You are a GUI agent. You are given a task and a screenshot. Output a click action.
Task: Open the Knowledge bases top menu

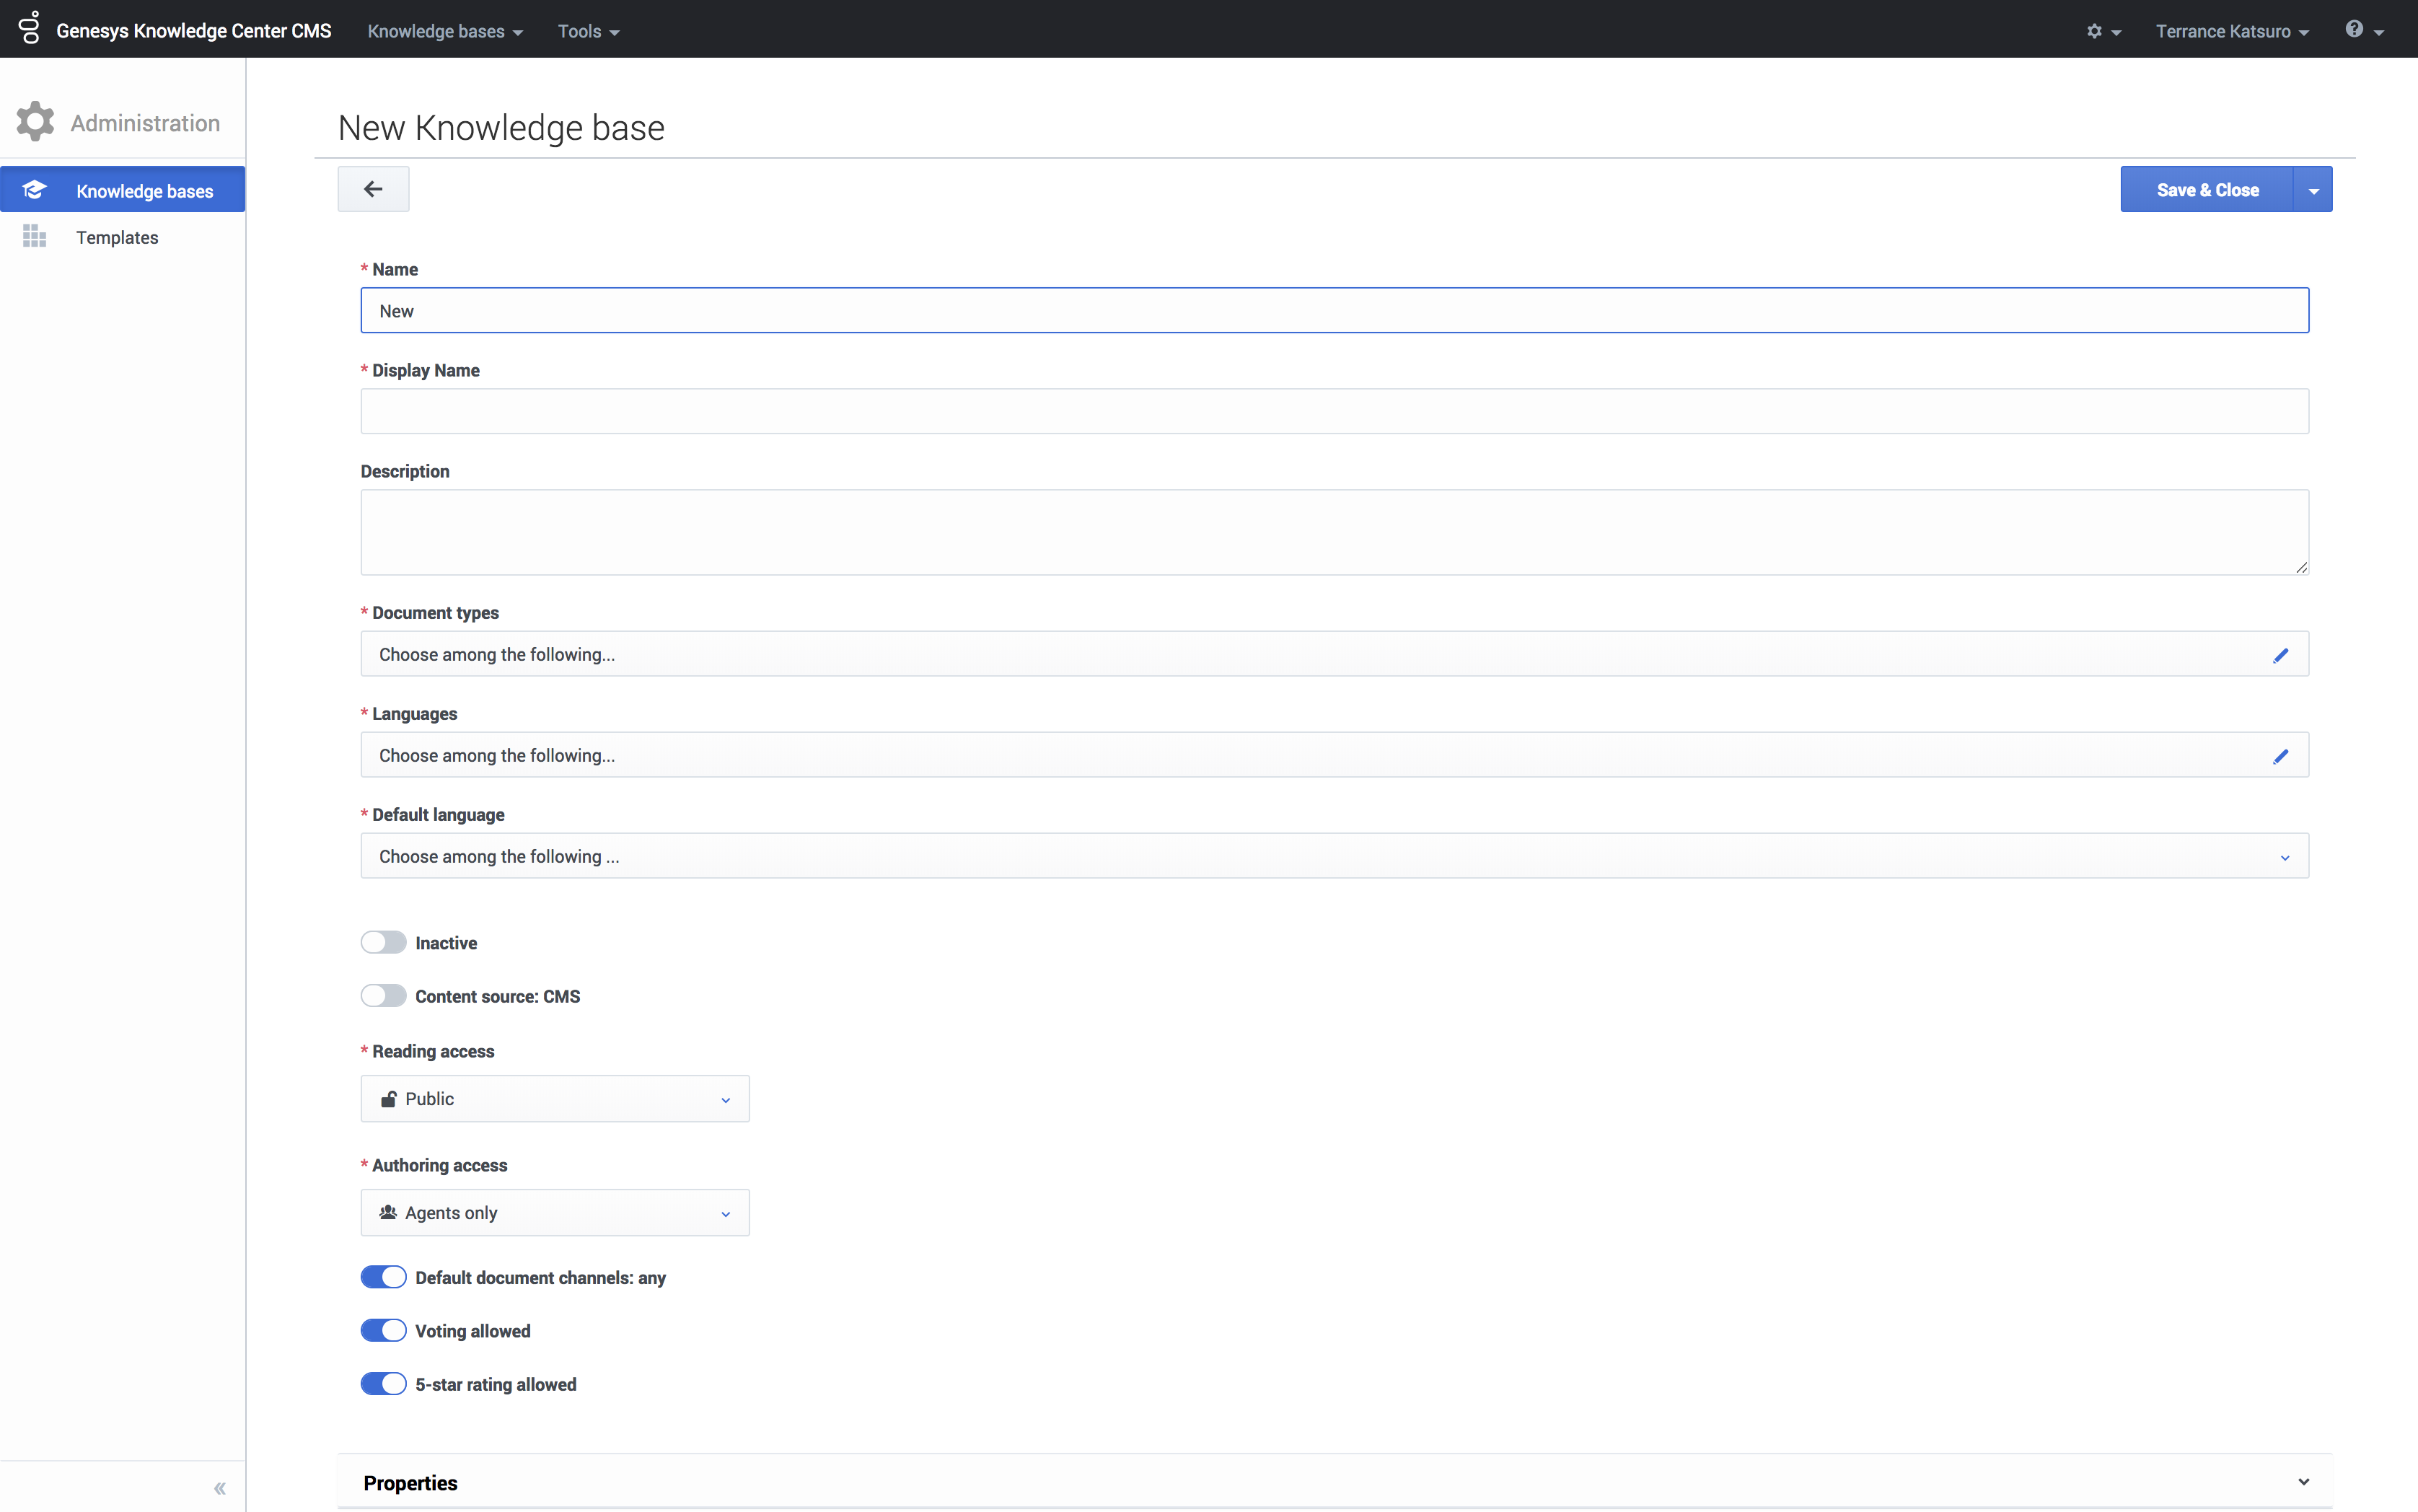[444, 31]
